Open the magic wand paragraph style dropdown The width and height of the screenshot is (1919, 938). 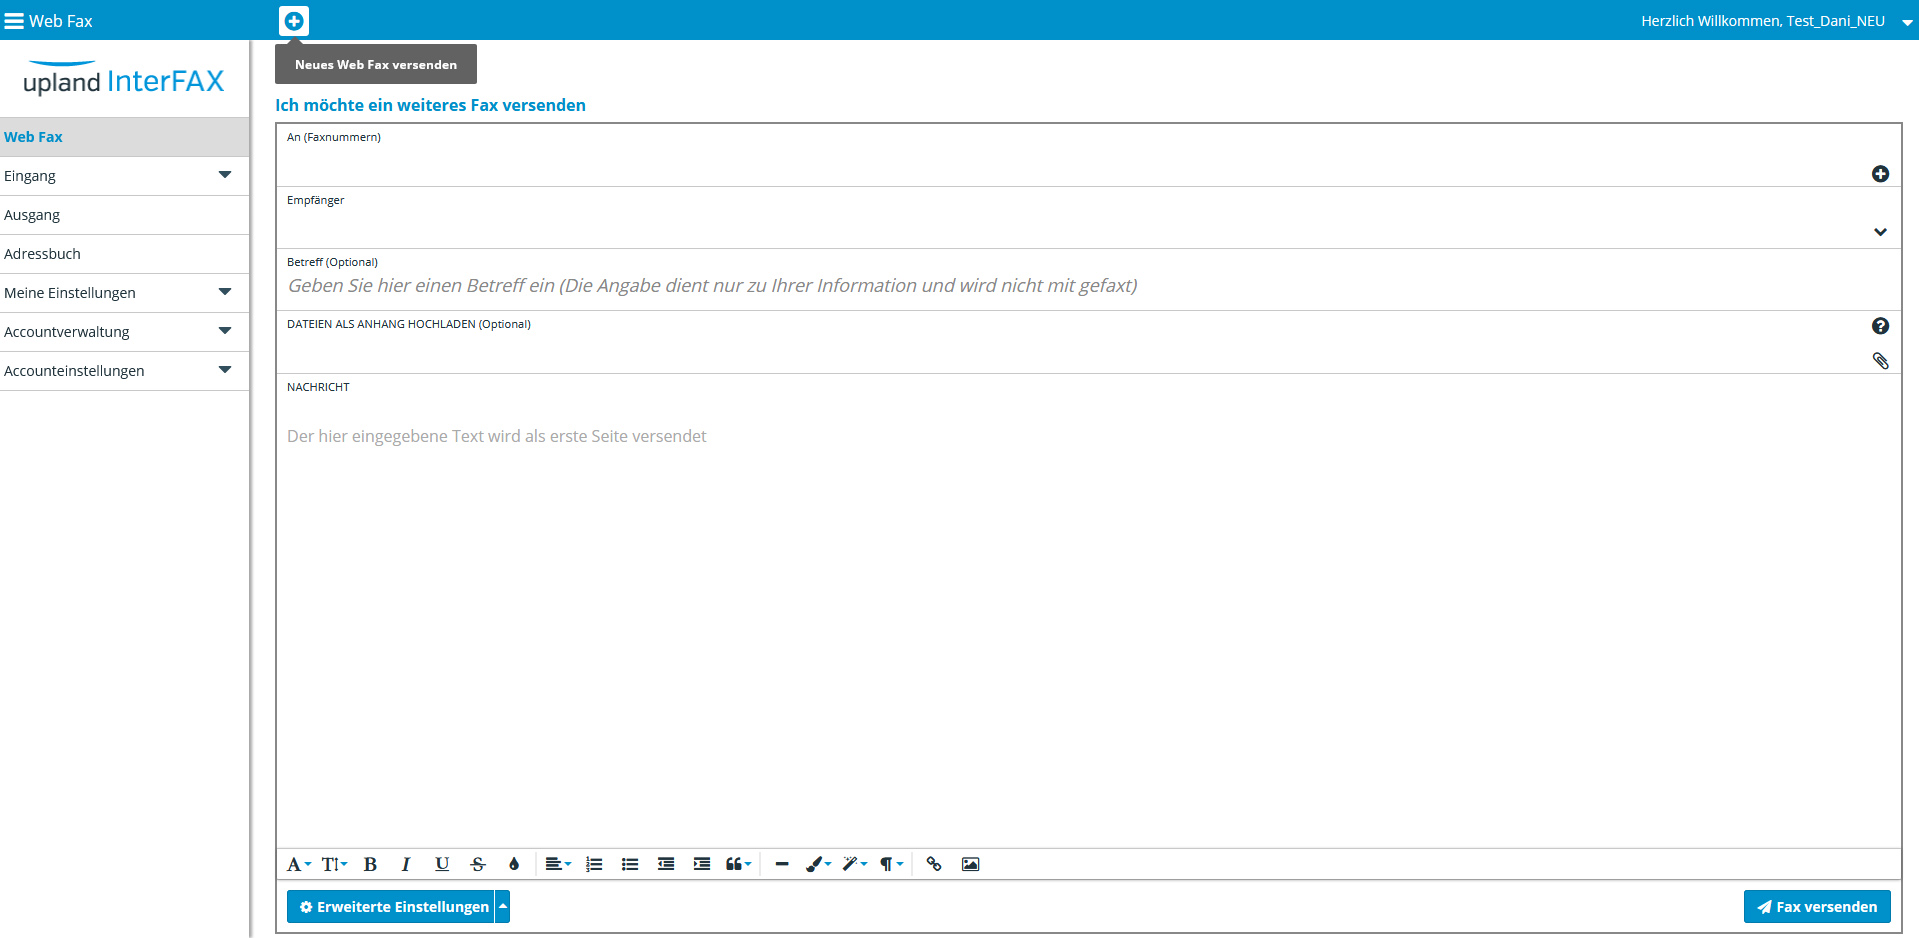(x=854, y=864)
